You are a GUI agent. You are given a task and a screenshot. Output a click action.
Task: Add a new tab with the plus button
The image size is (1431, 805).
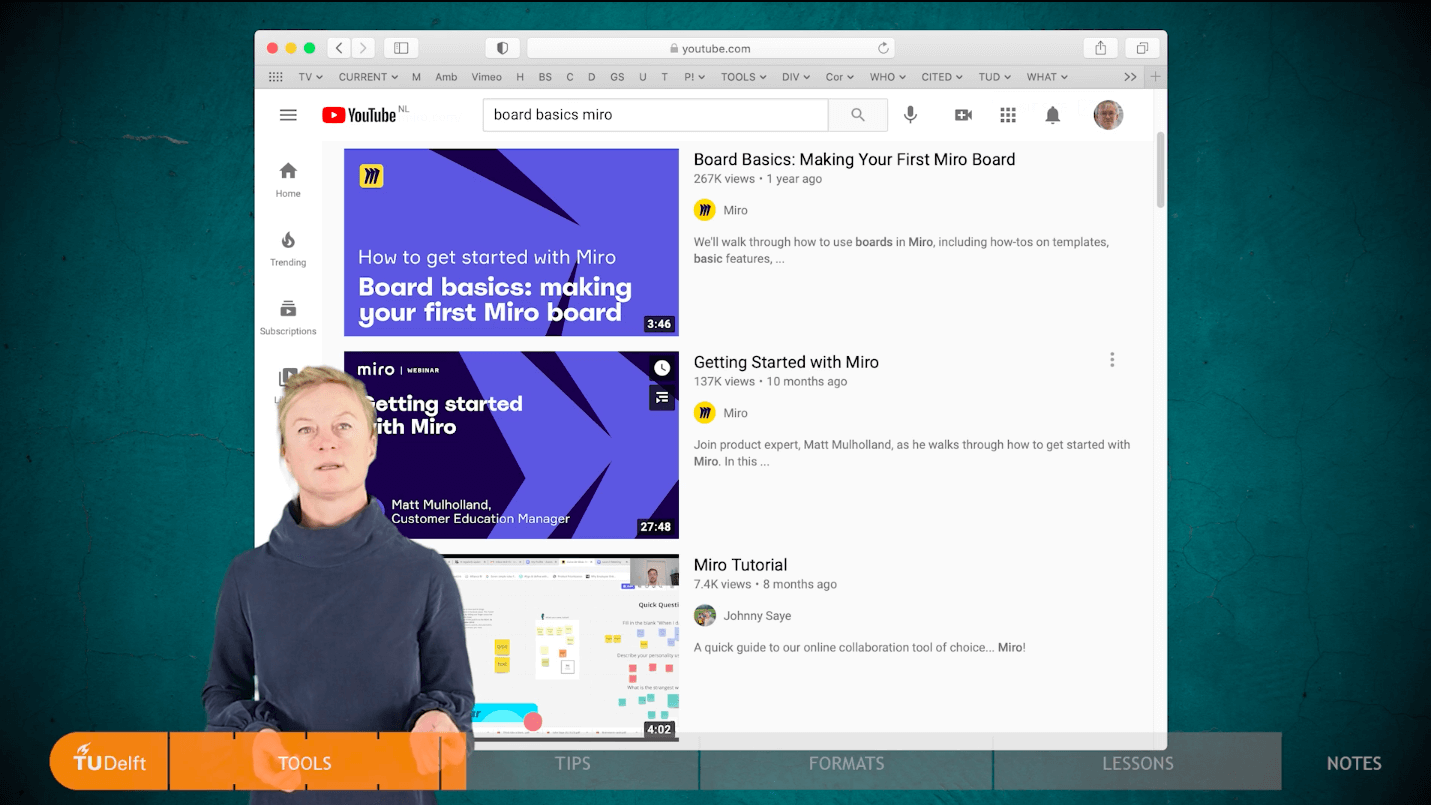(x=1156, y=77)
